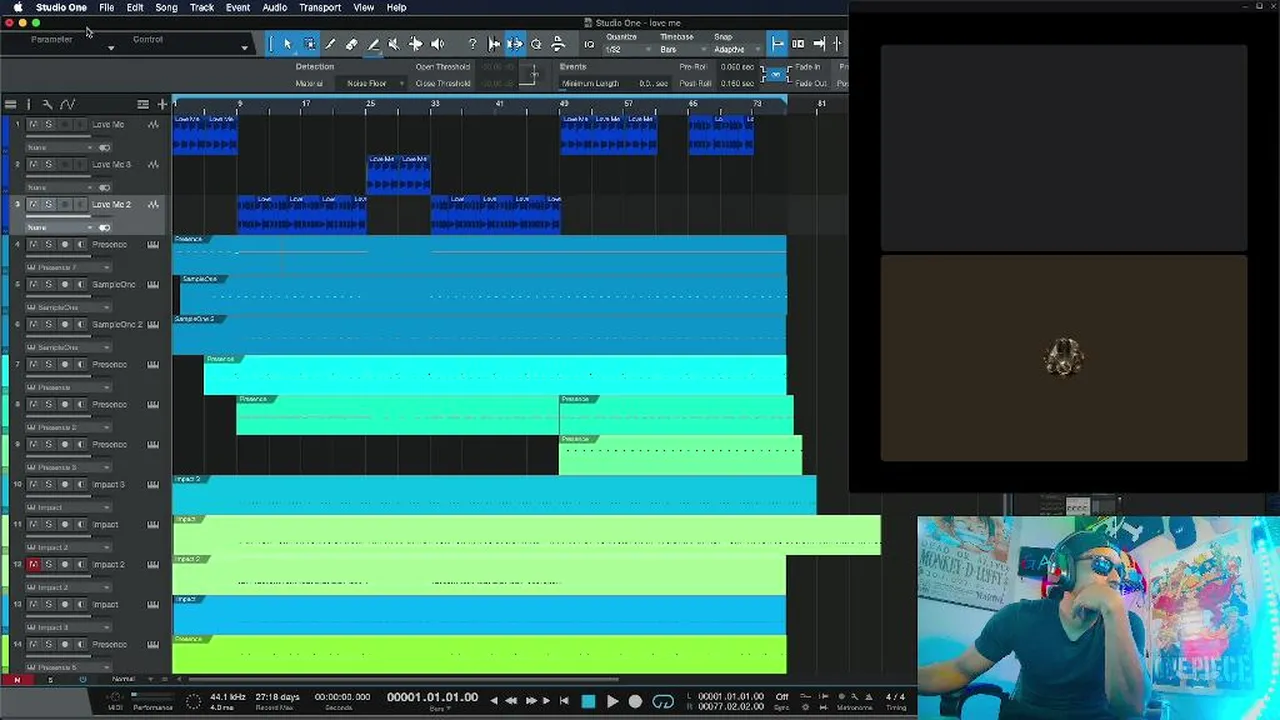Unmute track 12 Impact 2
The height and width of the screenshot is (720, 1280).
tap(33, 565)
